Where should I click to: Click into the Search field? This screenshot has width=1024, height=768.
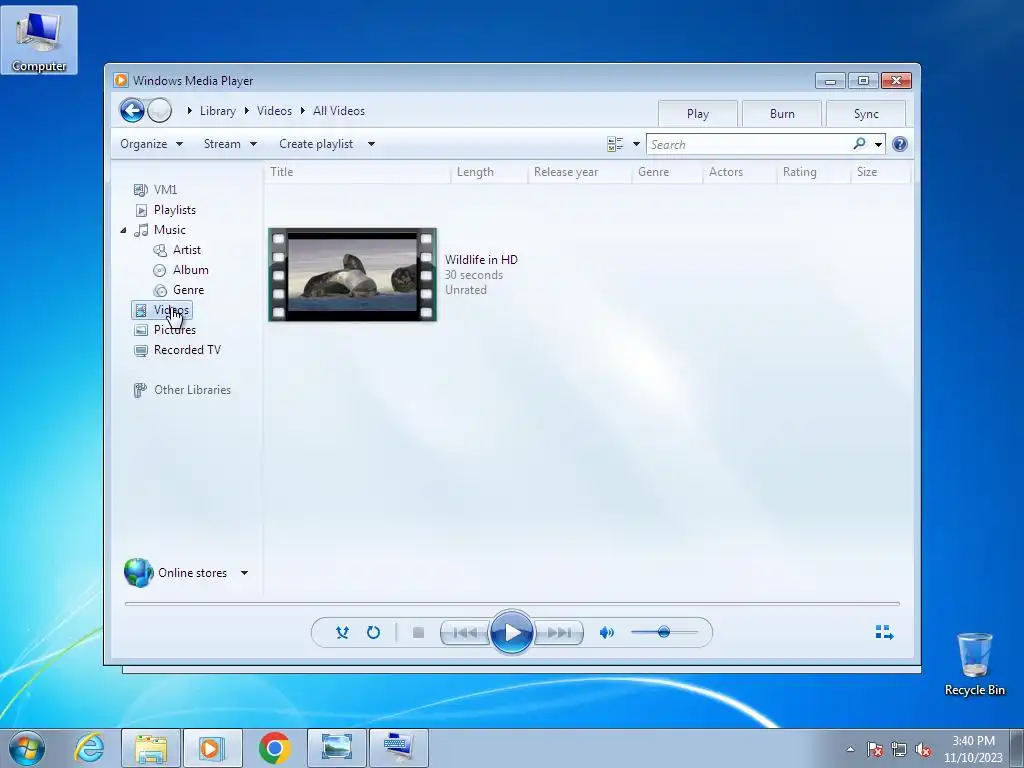point(750,144)
